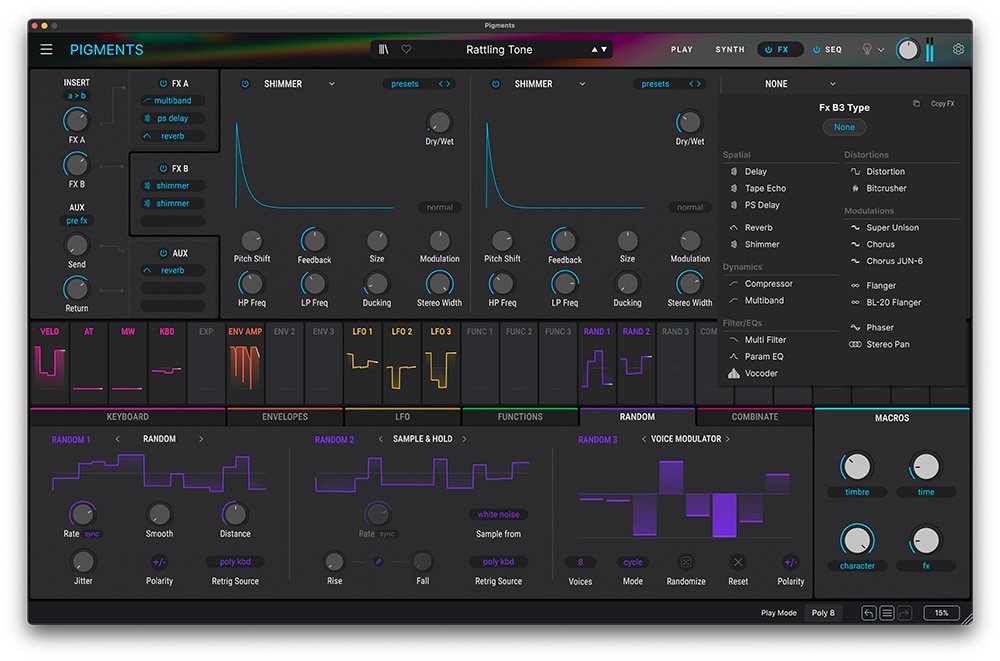
Task: Toggle the Polarity icon in Random 1
Action: (x=159, y=562)
